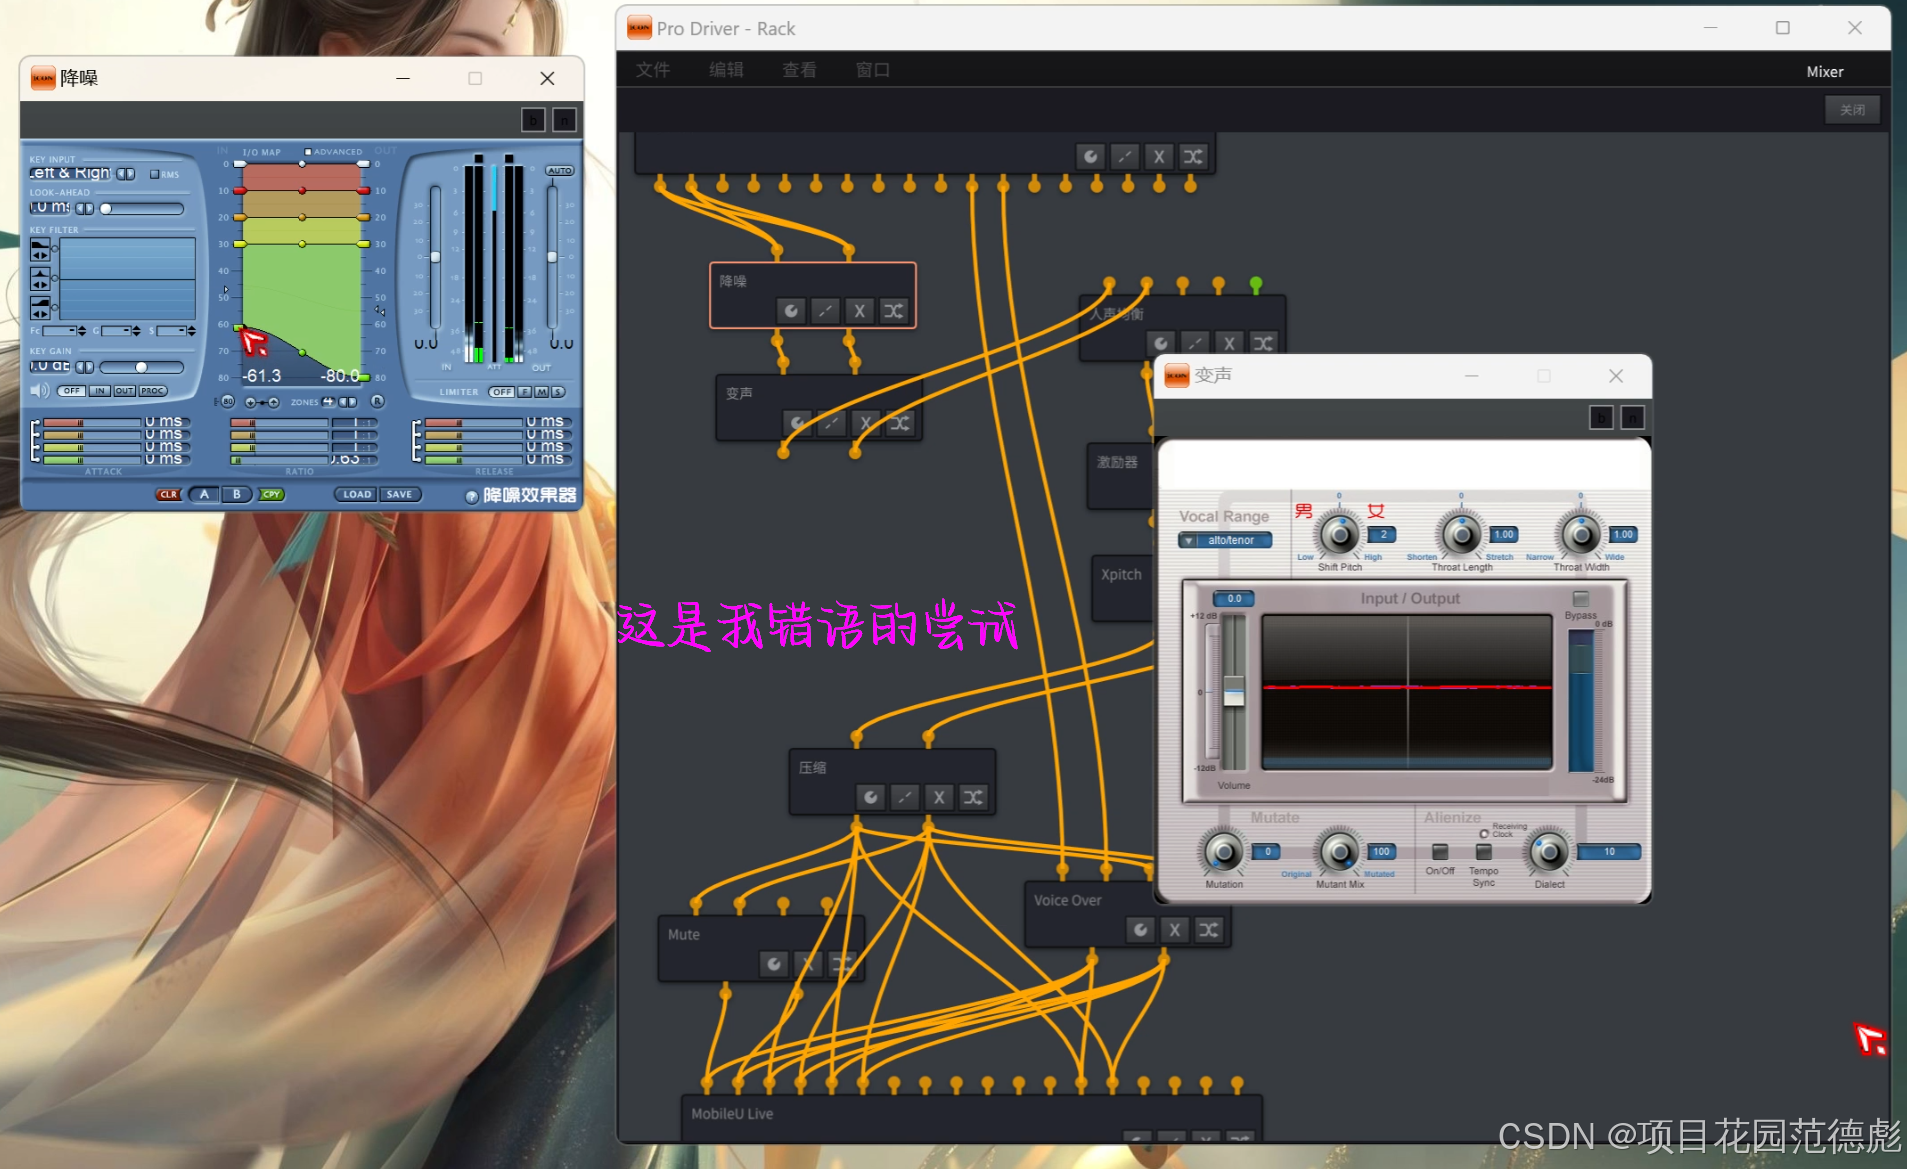
Task: Open editor icon on top input rack module
Action: pos(1125,156)
